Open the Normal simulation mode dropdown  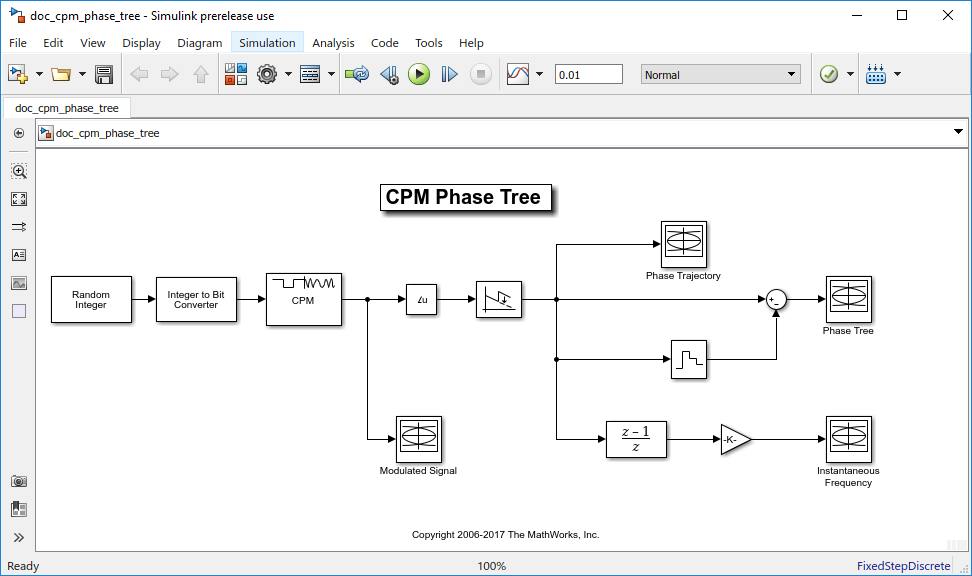(x=720, y=74)
